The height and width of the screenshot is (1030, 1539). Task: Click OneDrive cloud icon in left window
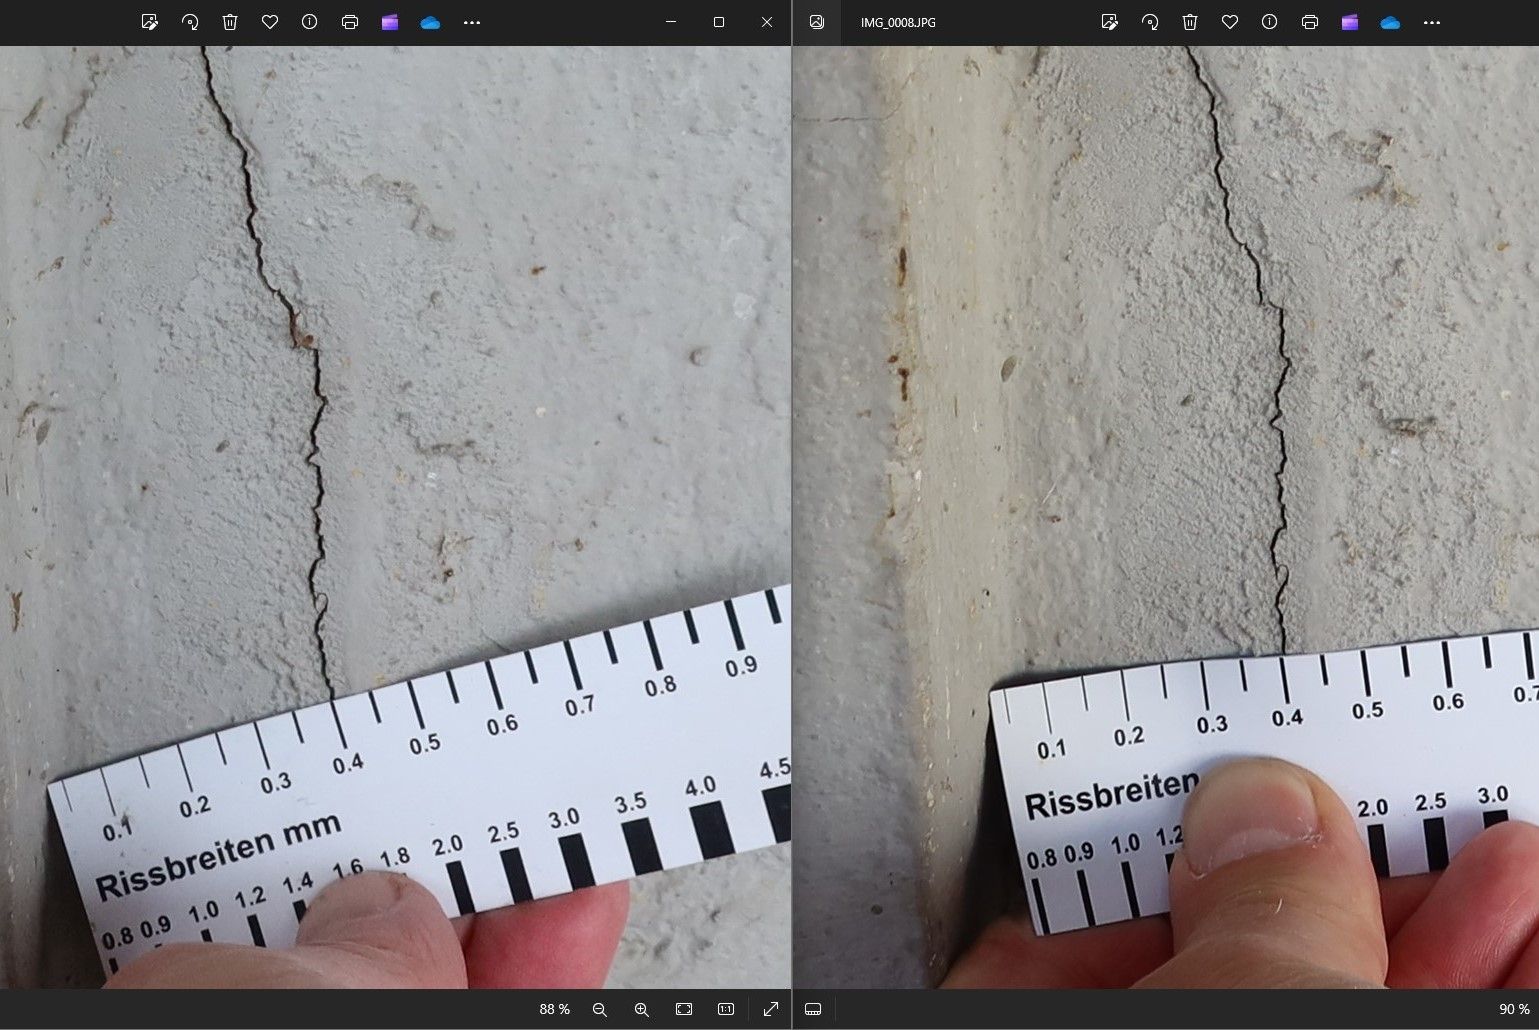coord(431,22)
